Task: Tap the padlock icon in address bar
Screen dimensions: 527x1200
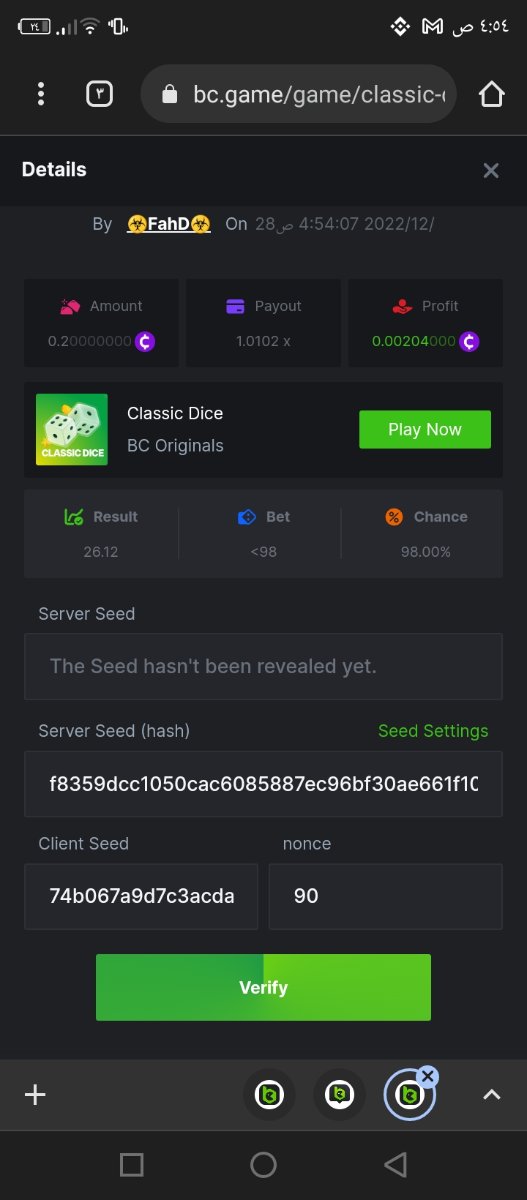Action: coord(169,94)
